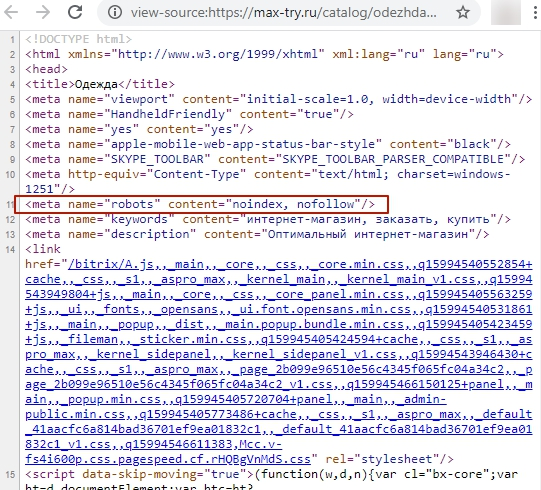Click the browser forward arrow
This screenshot has height=490, width=541.
tap(43, 12)
